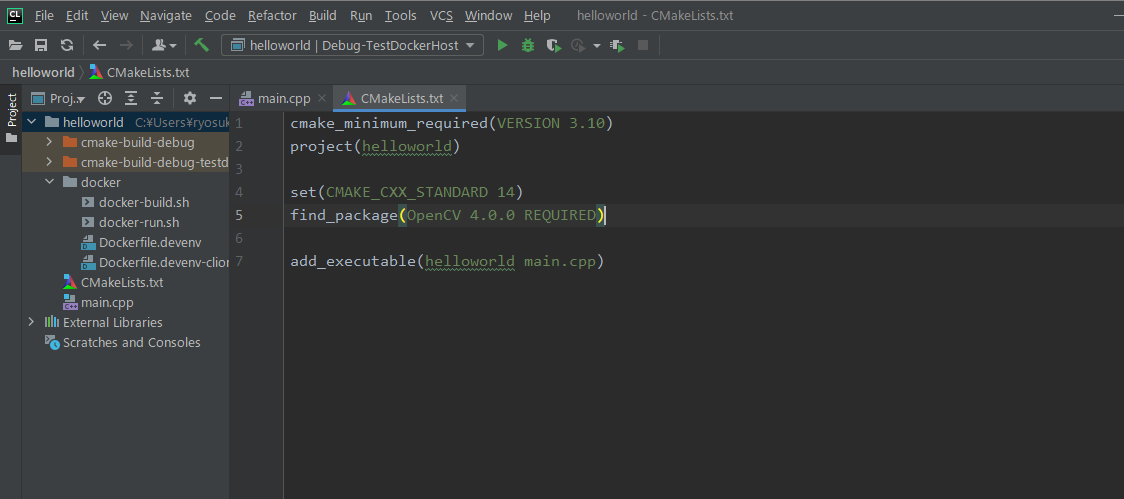The height and width of the screenshot is (499, 1124).
Task: Click helloworld in the breadcrumb bar
Action: (x=43, y=72)
